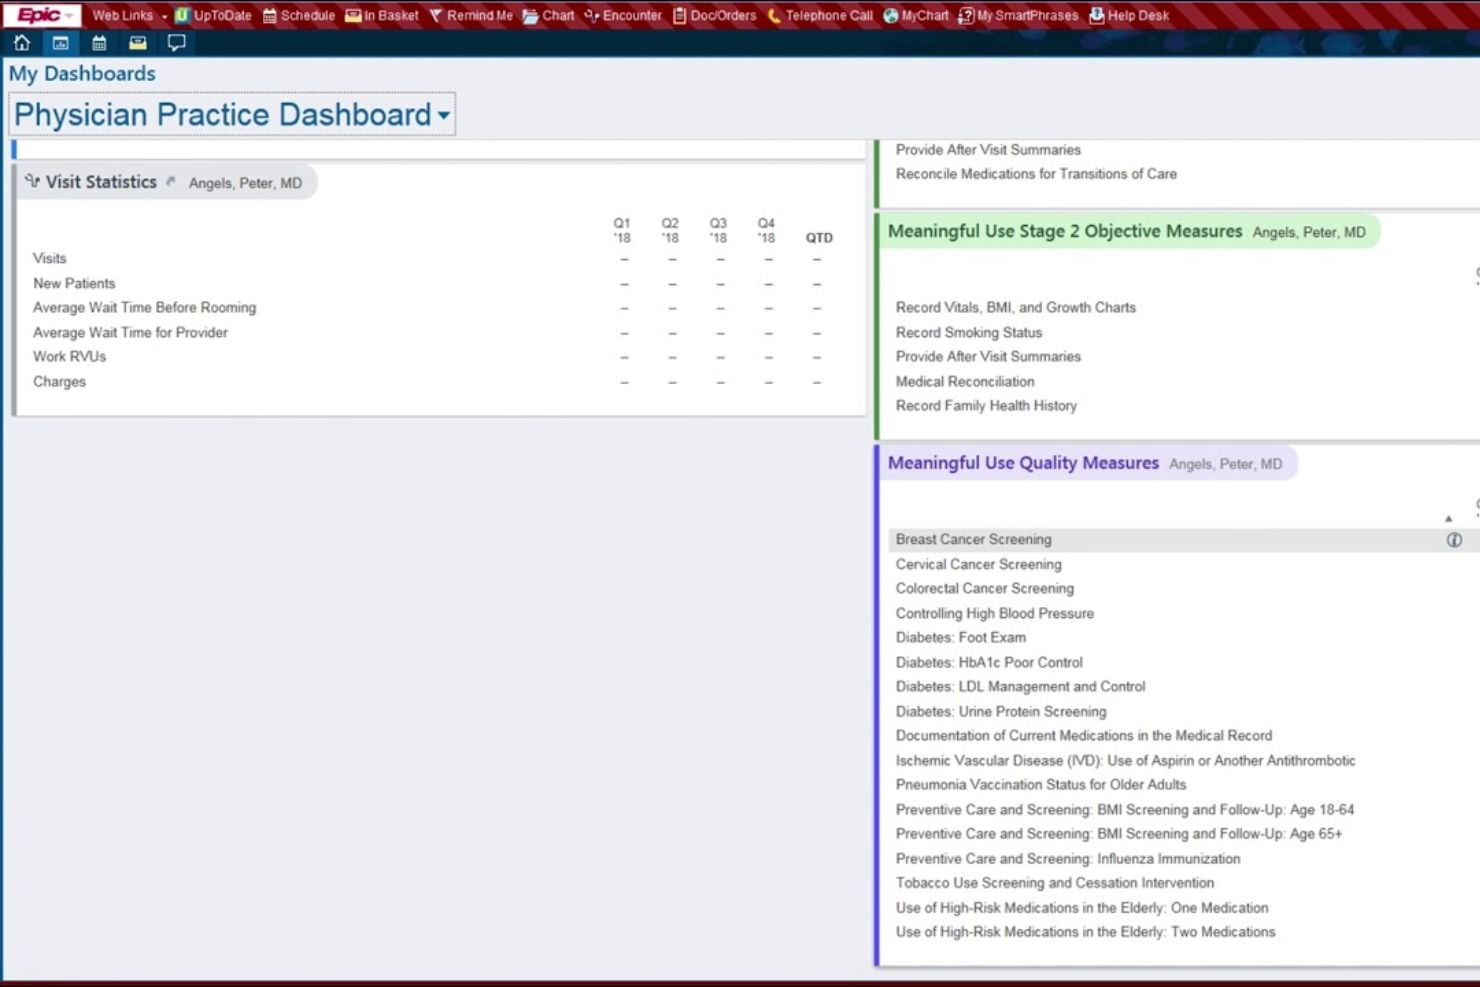
Task: Open MyChart from the toolbar
Action: tap(915, 15)
